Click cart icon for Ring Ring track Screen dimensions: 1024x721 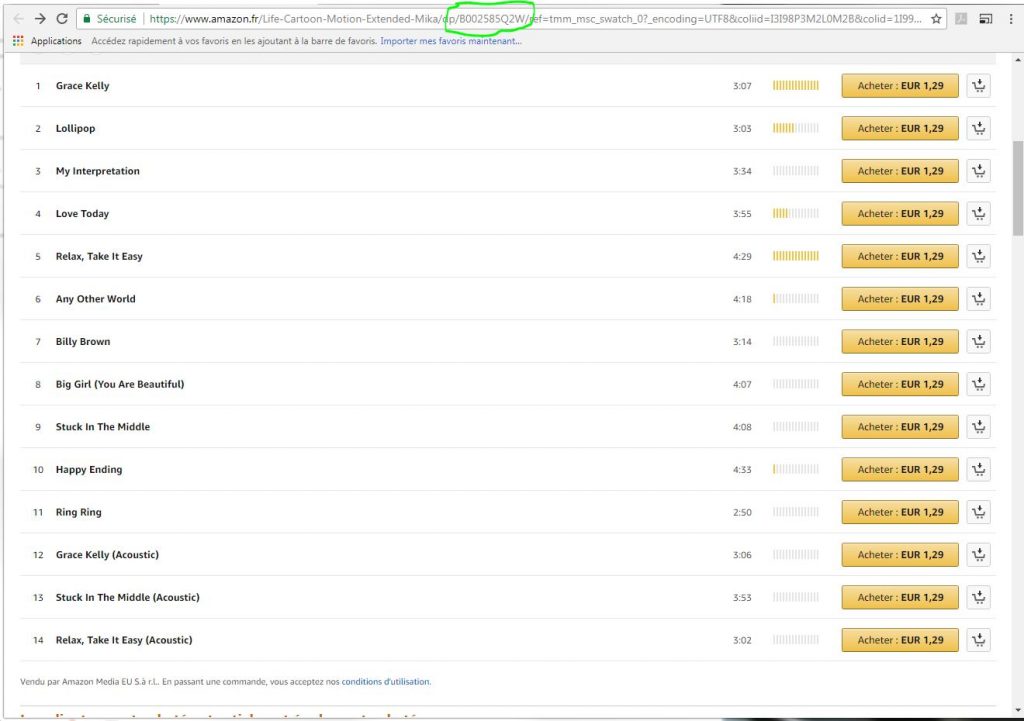click(x=978, y=513)
